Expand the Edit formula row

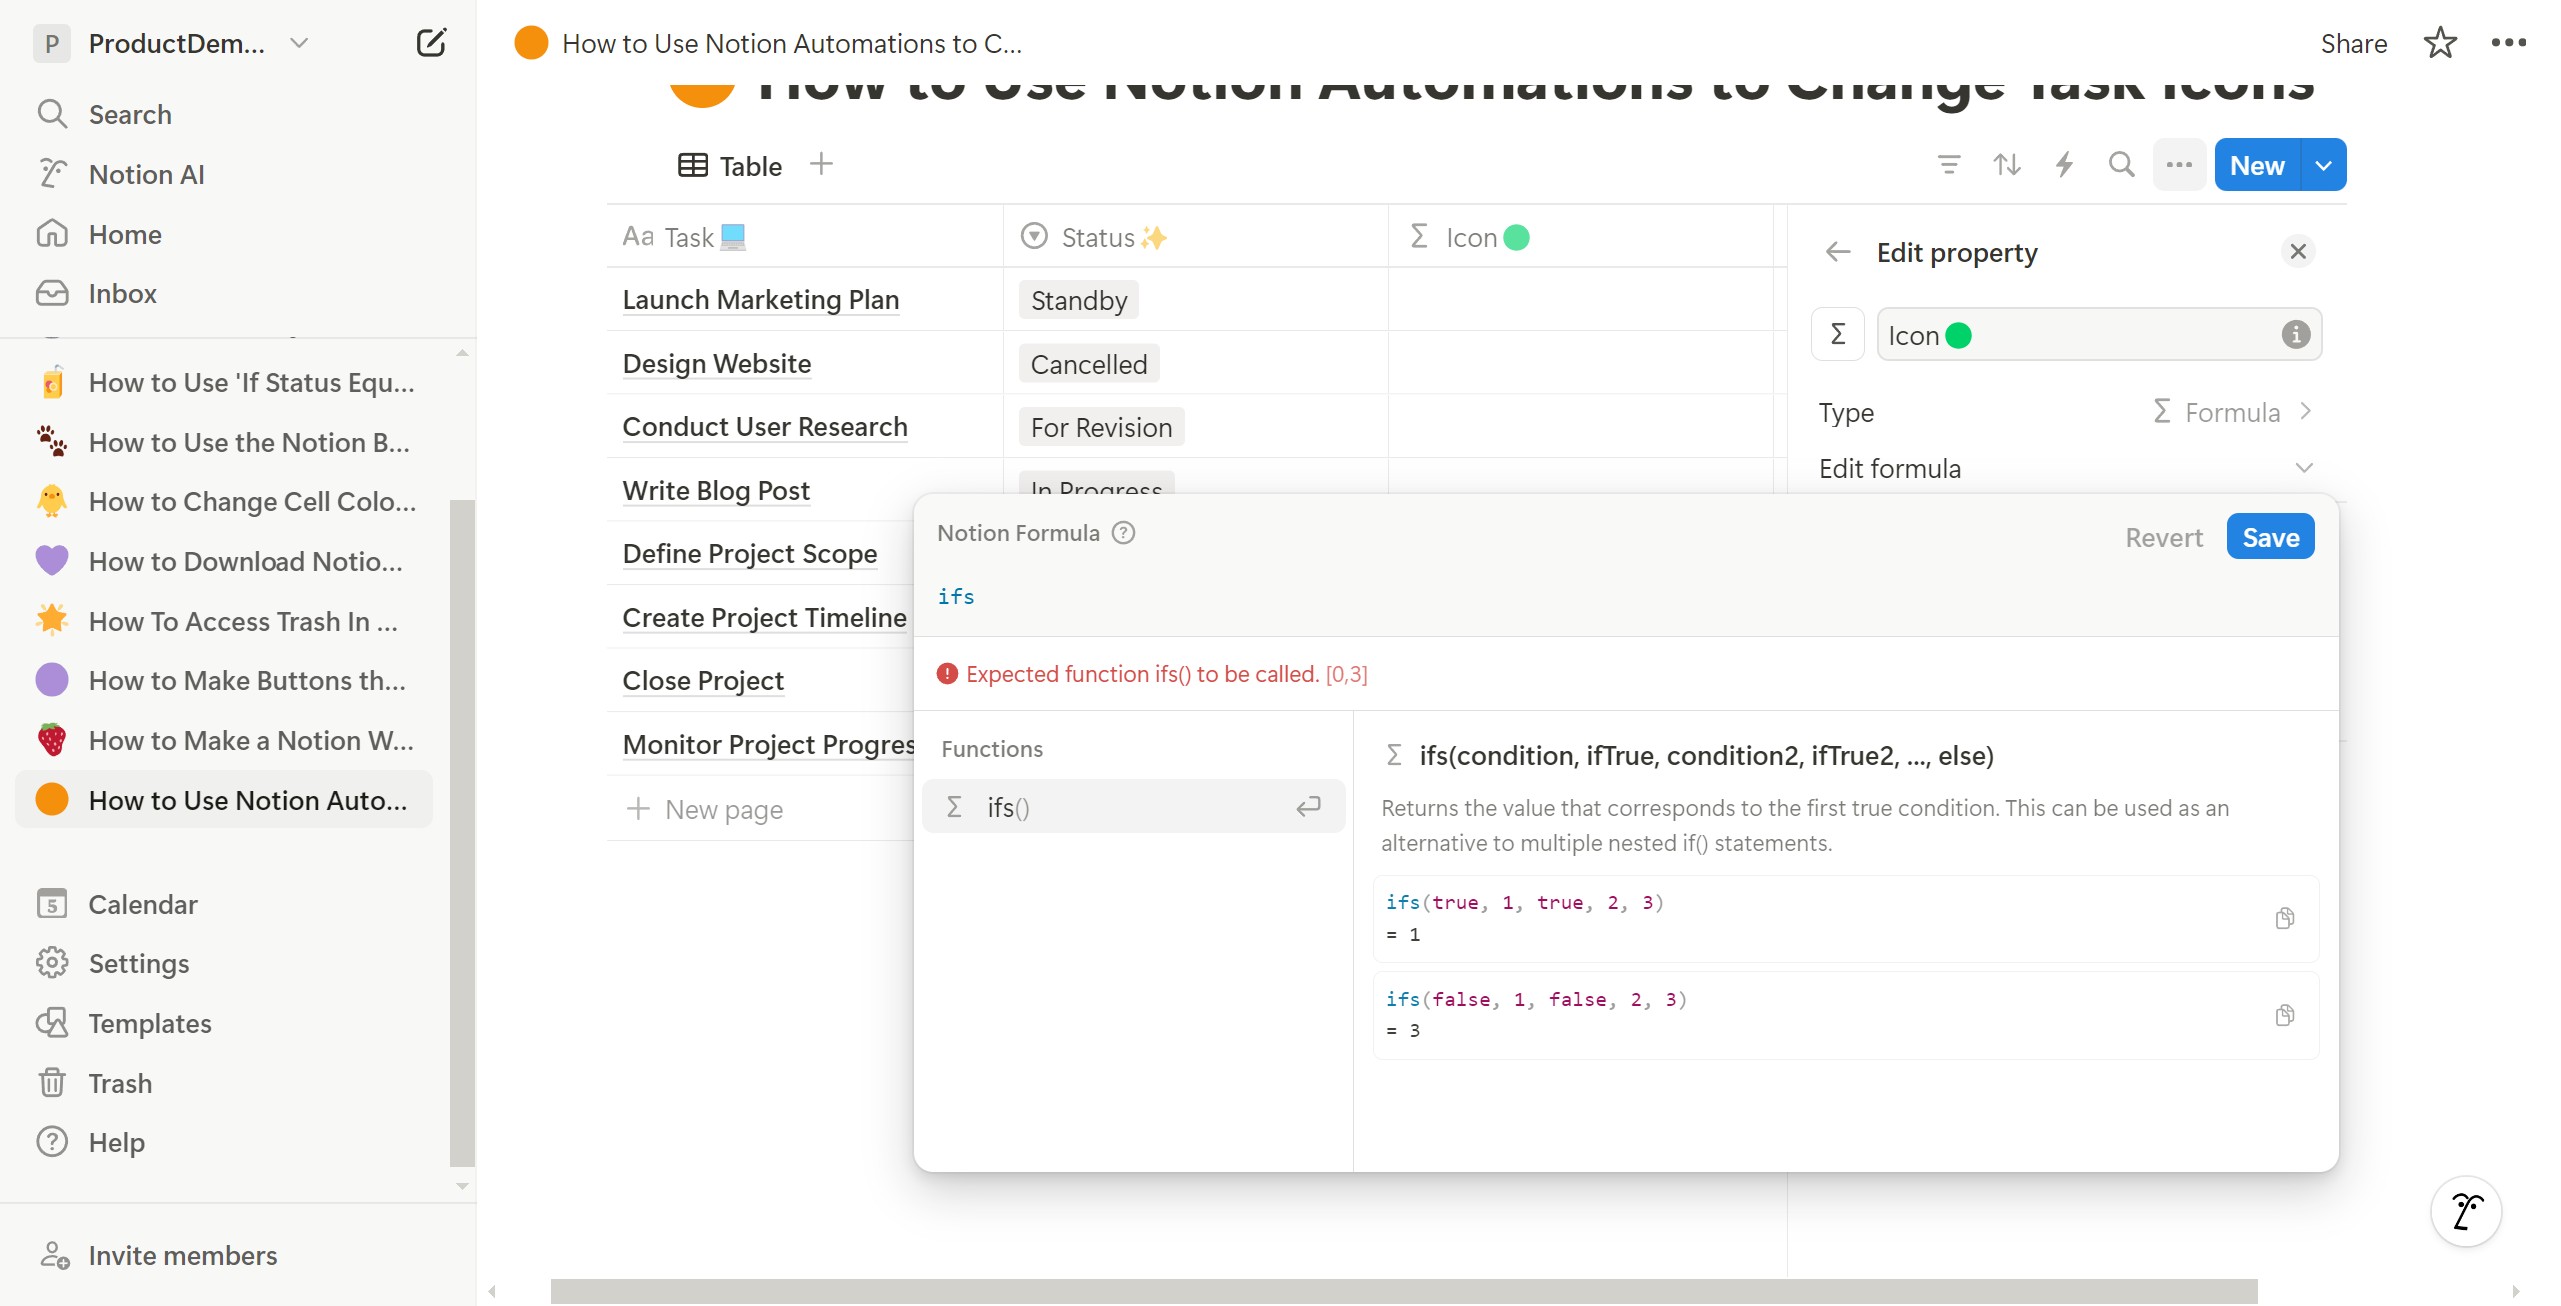(x=2067, y=468)
